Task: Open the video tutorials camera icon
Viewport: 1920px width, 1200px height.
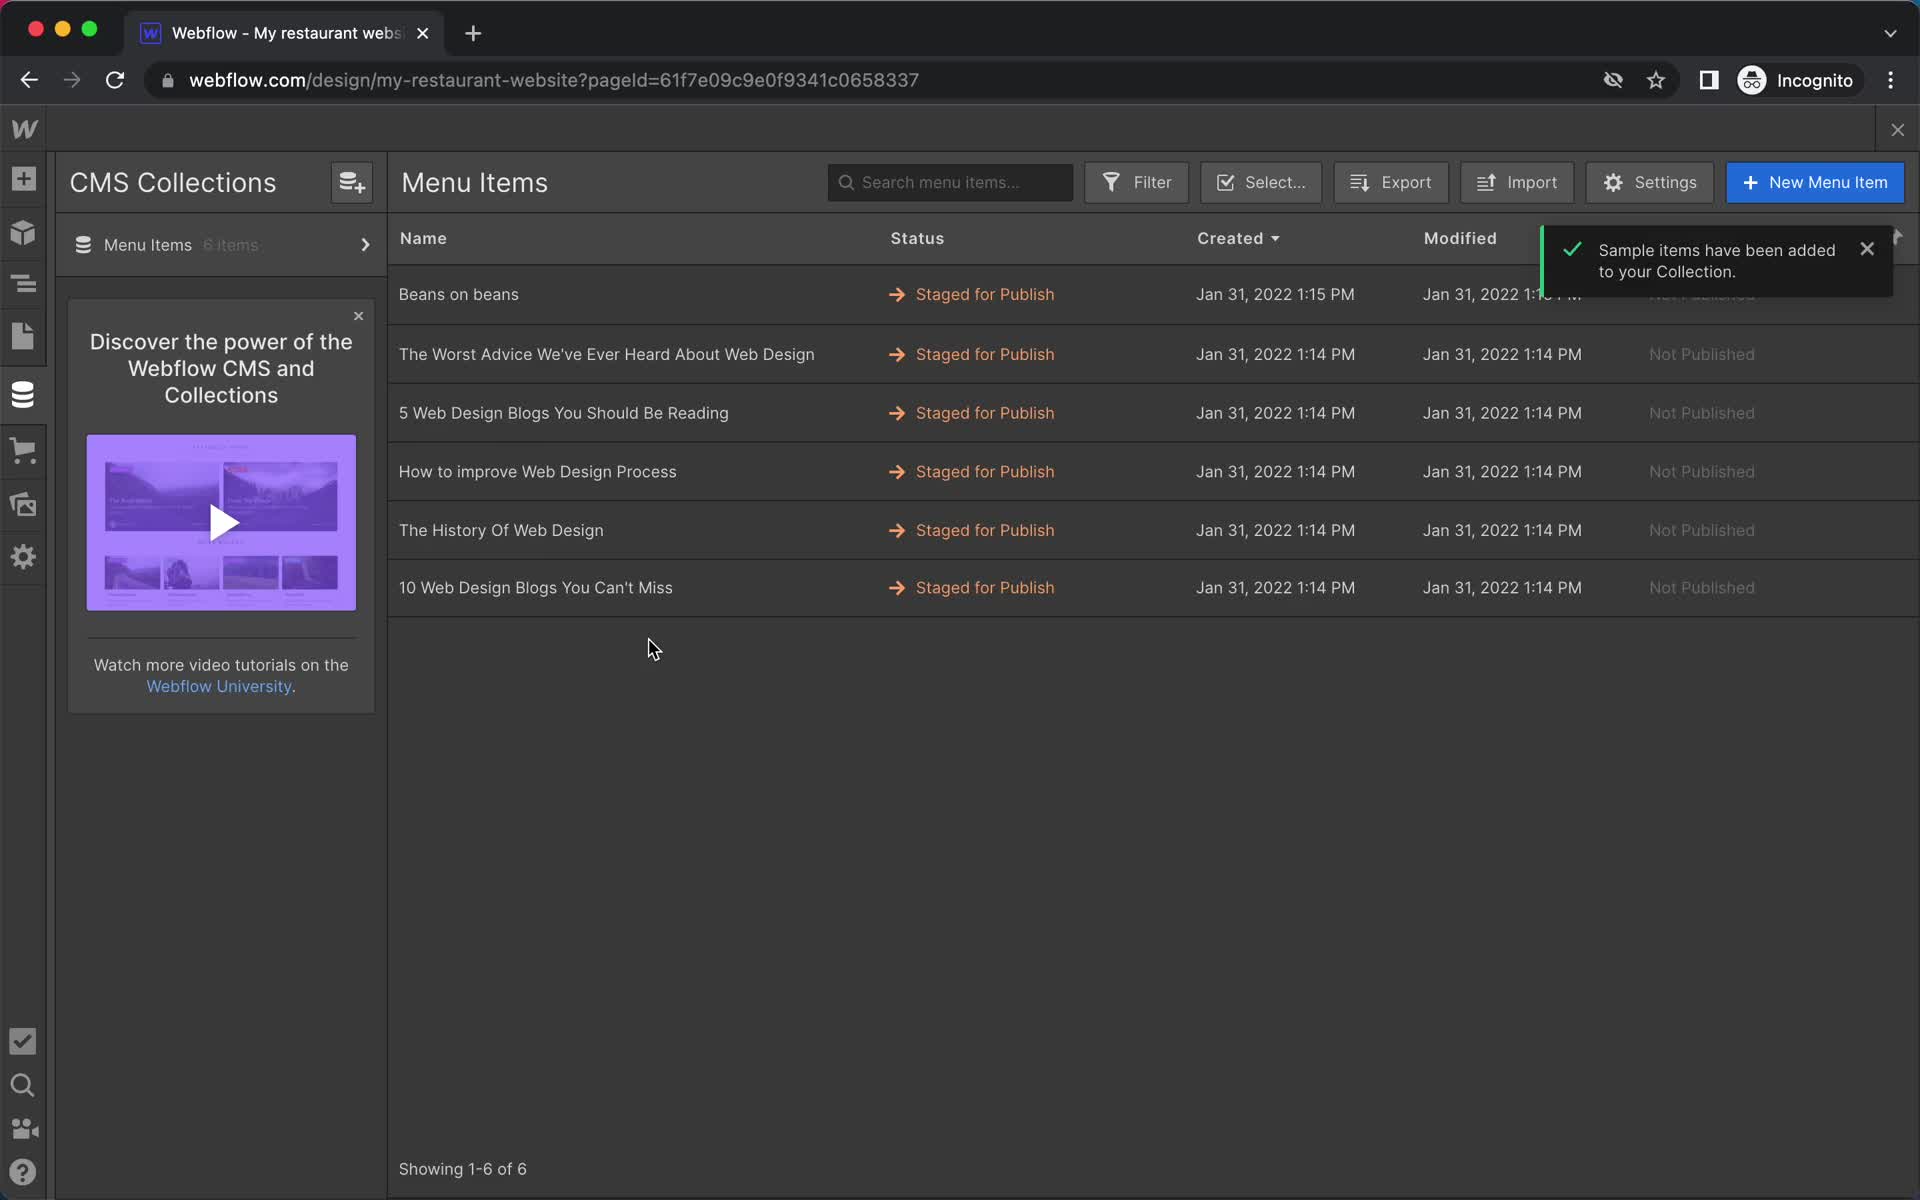Action: [24, 1129]
